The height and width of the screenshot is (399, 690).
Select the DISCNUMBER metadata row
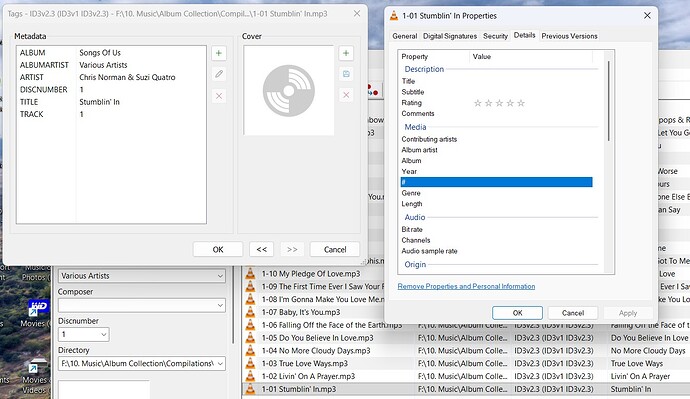coord(111,90)
